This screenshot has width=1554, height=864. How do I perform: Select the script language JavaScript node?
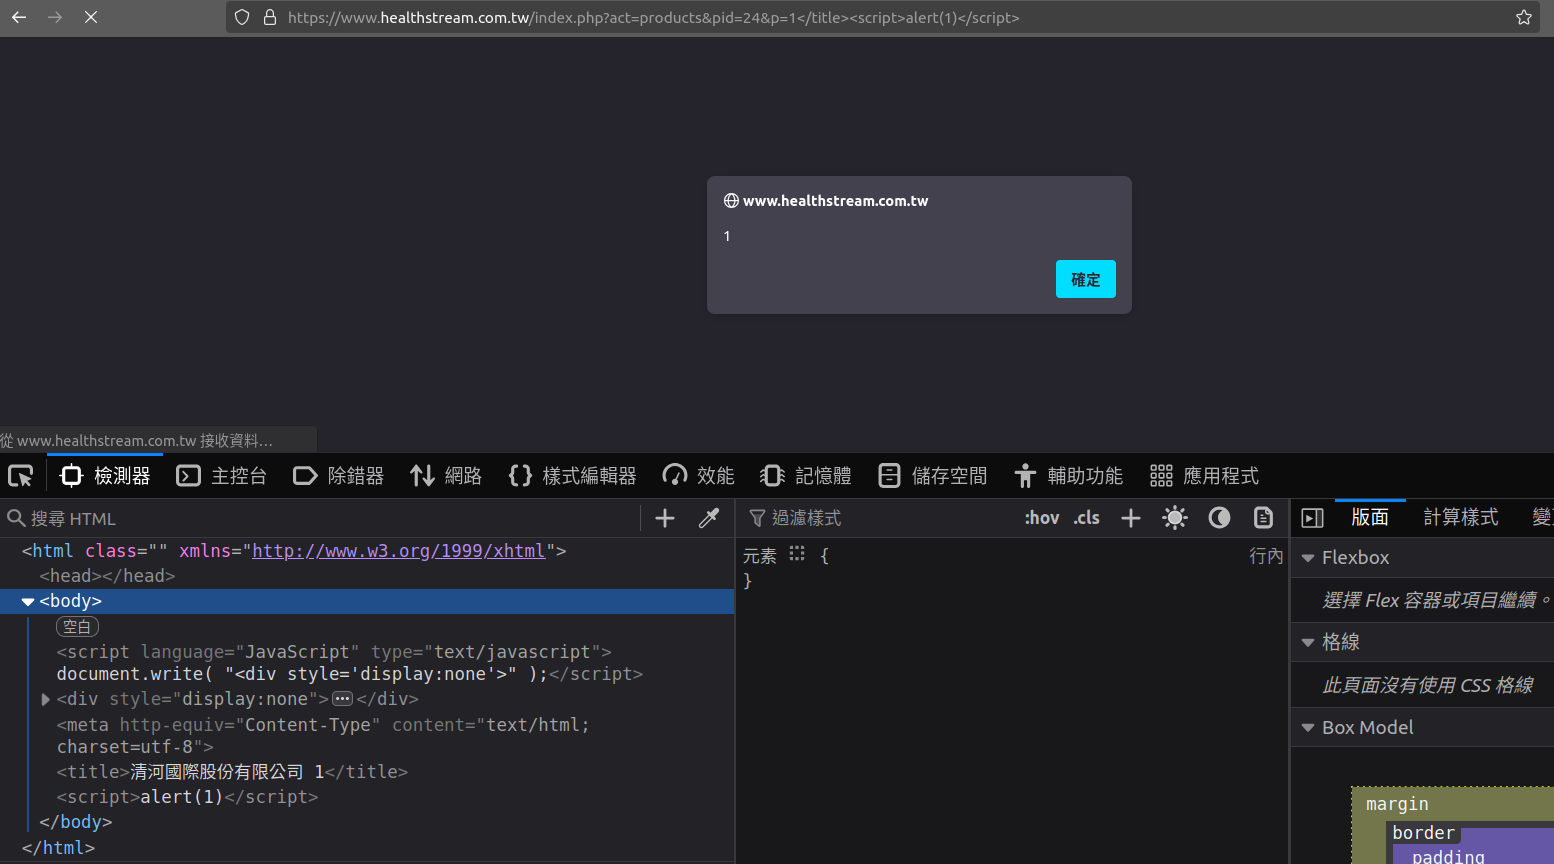(367, 663)
